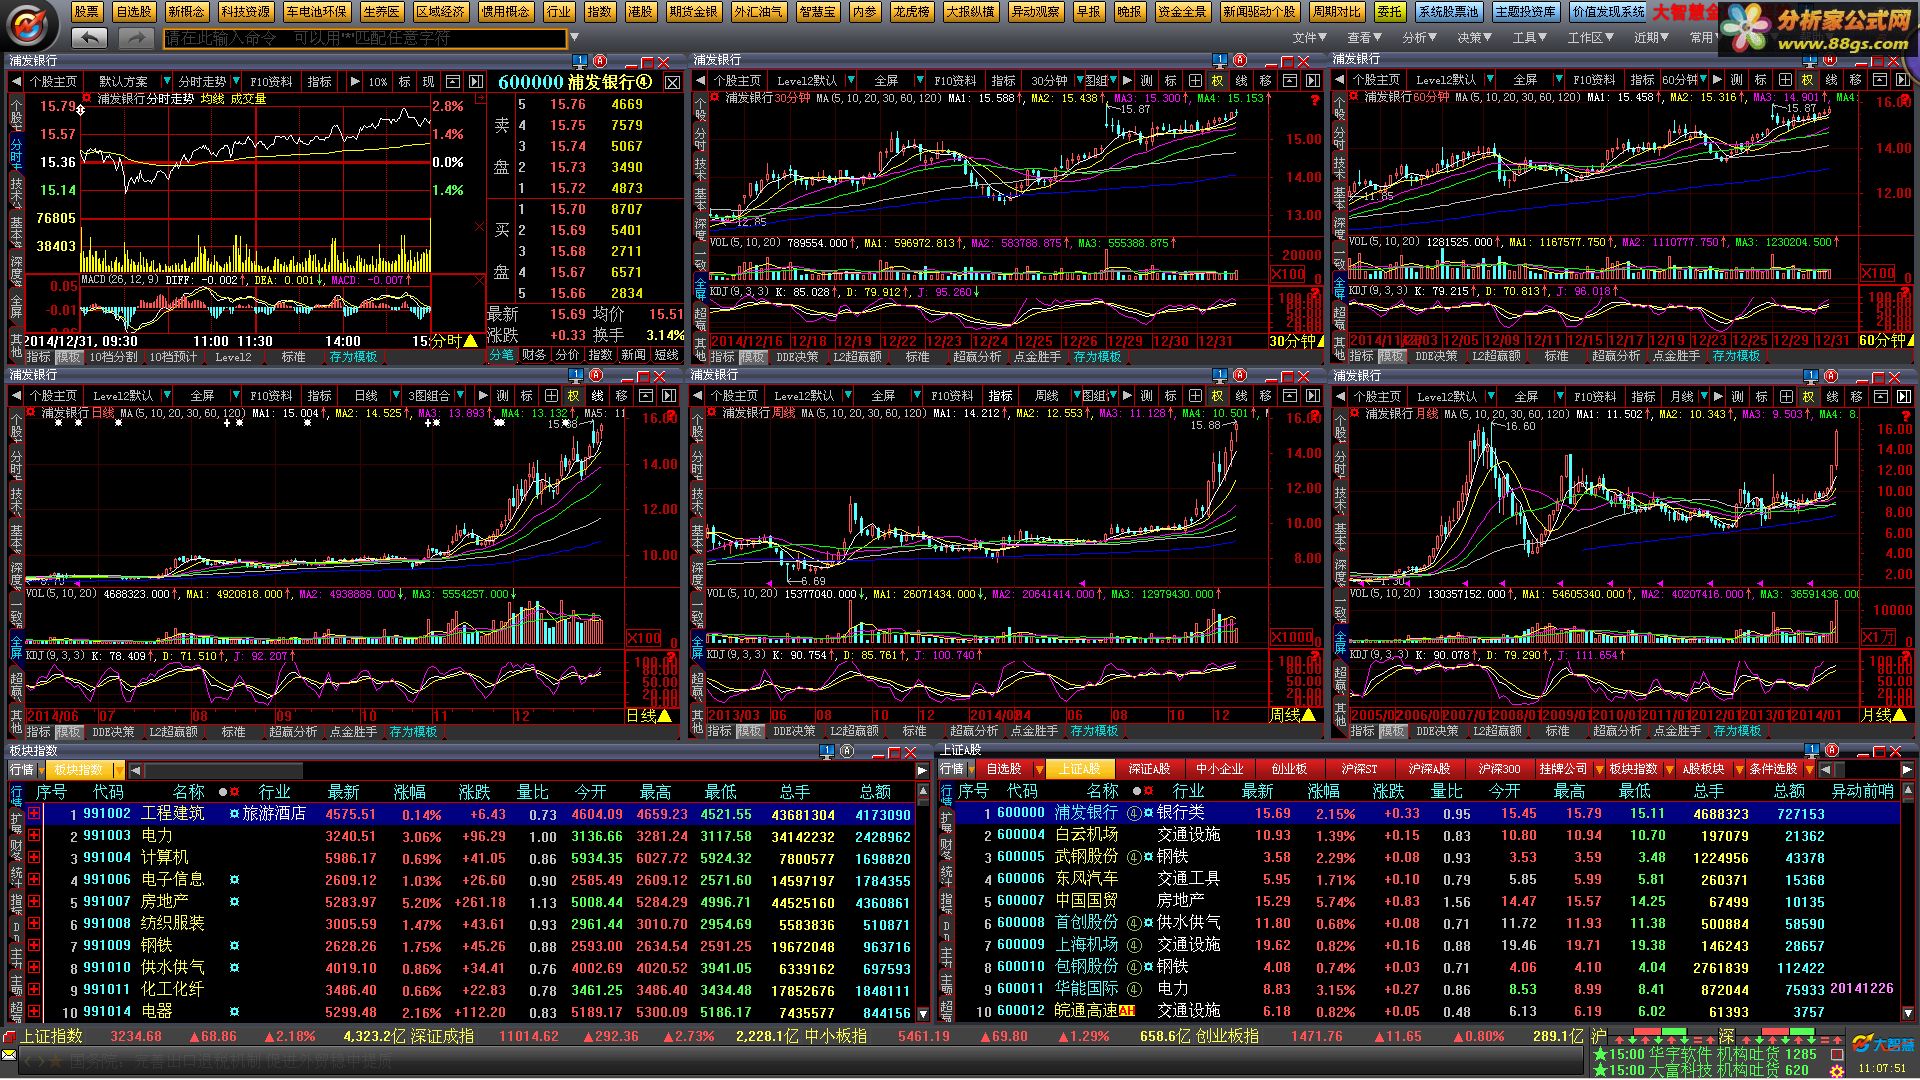Click the horizontal scrollbar in the 板块指数 panel
1920x1080 pixels.
(530, 770)
